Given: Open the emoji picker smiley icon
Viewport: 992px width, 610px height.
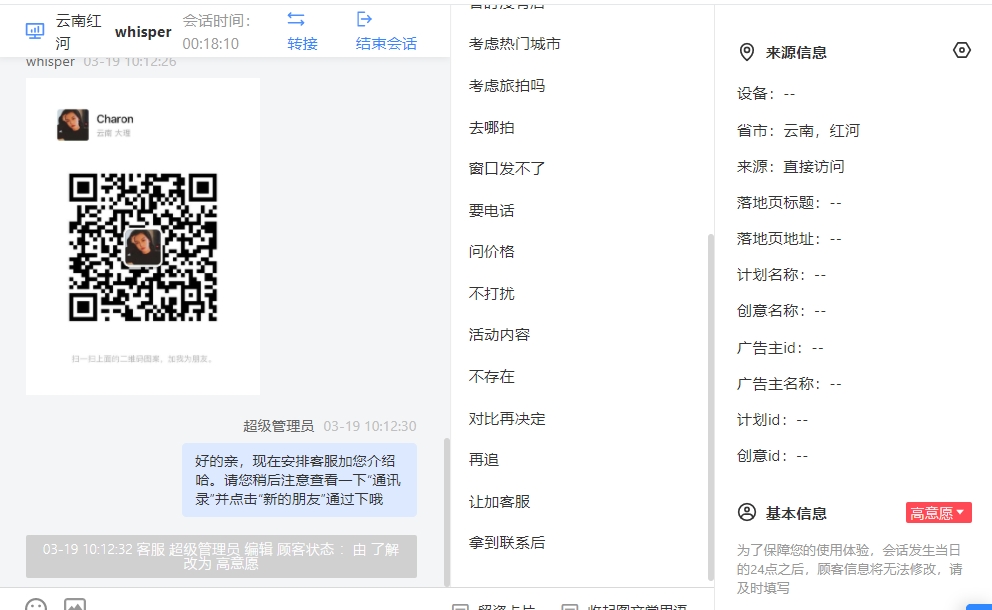Looking at the screenshot, I should (x=36, y=604).
